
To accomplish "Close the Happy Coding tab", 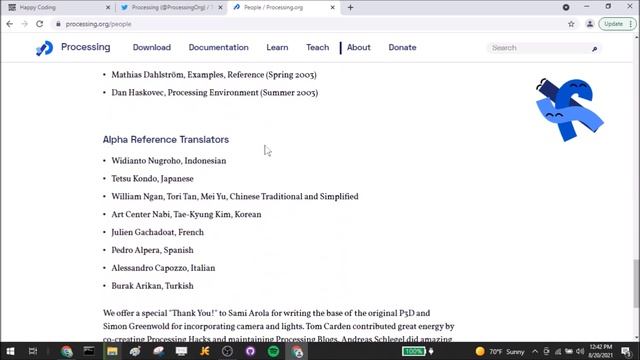I will [x=108, y=7].
